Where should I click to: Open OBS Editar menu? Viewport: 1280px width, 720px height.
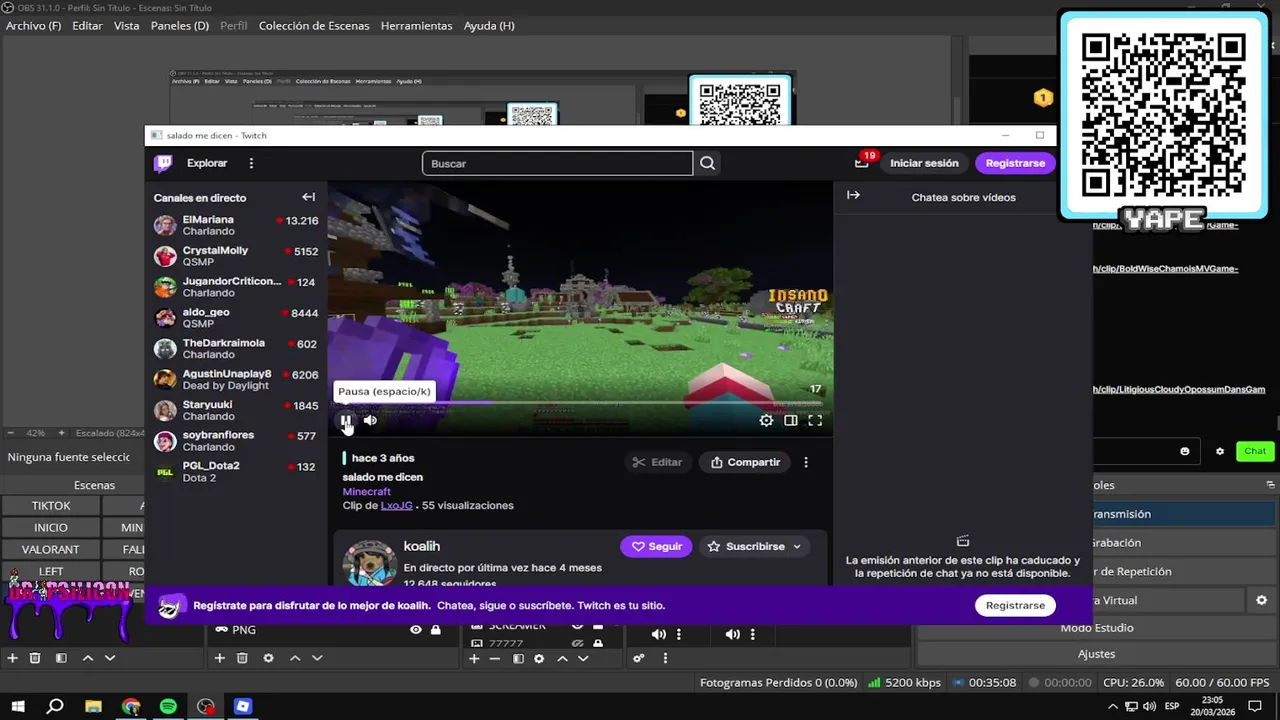click(x=87, y=25)
